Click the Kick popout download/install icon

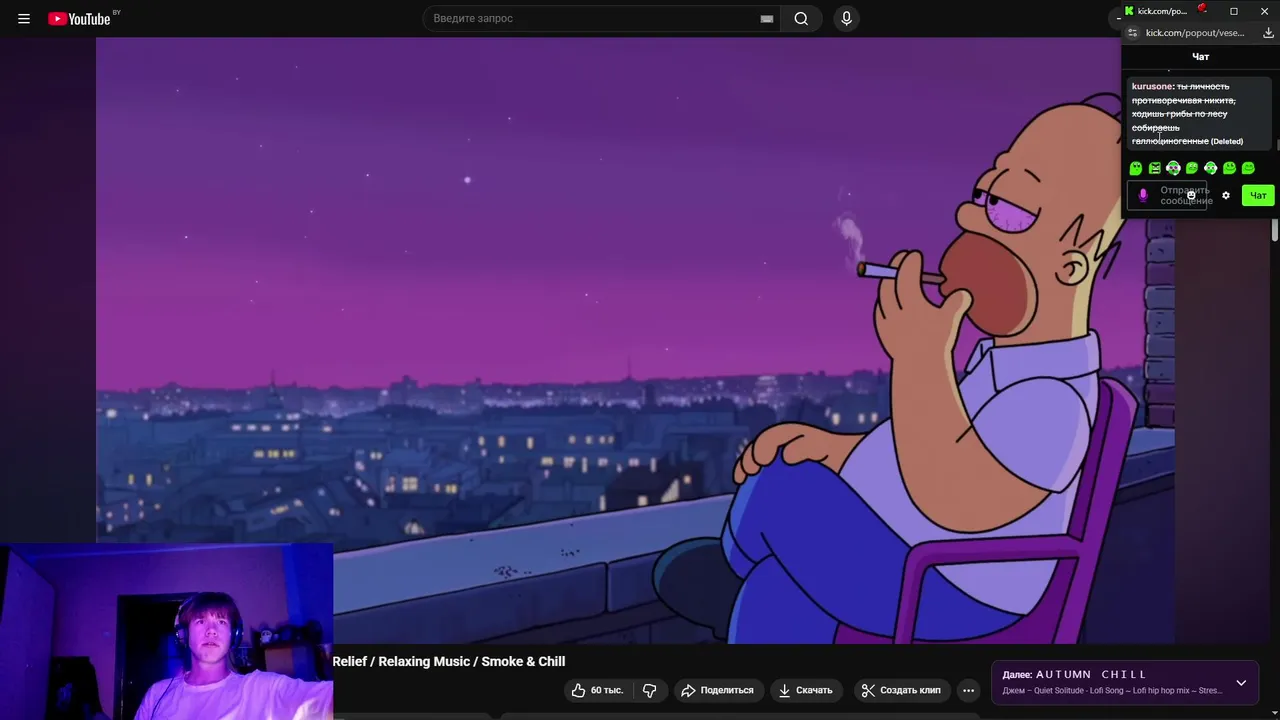1268,33
